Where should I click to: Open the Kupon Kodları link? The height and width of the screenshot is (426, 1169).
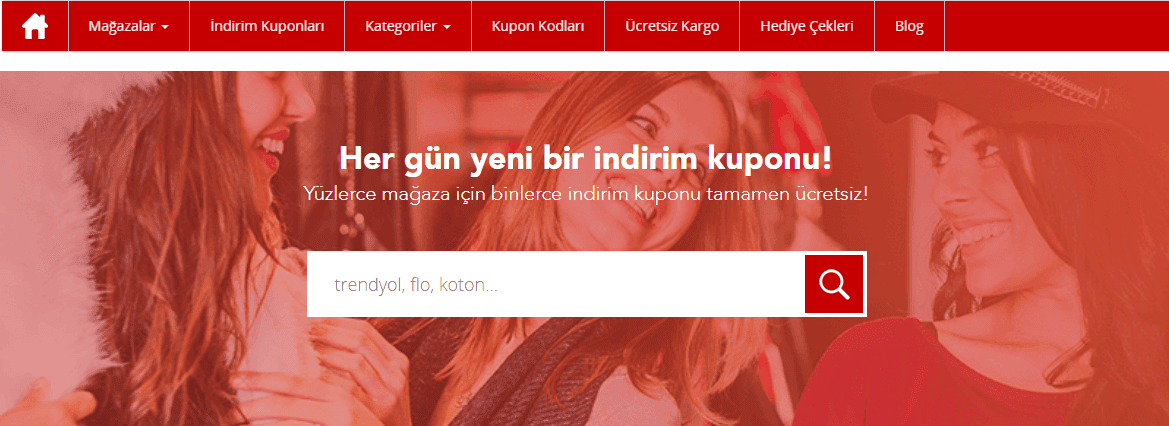(538, 26)
